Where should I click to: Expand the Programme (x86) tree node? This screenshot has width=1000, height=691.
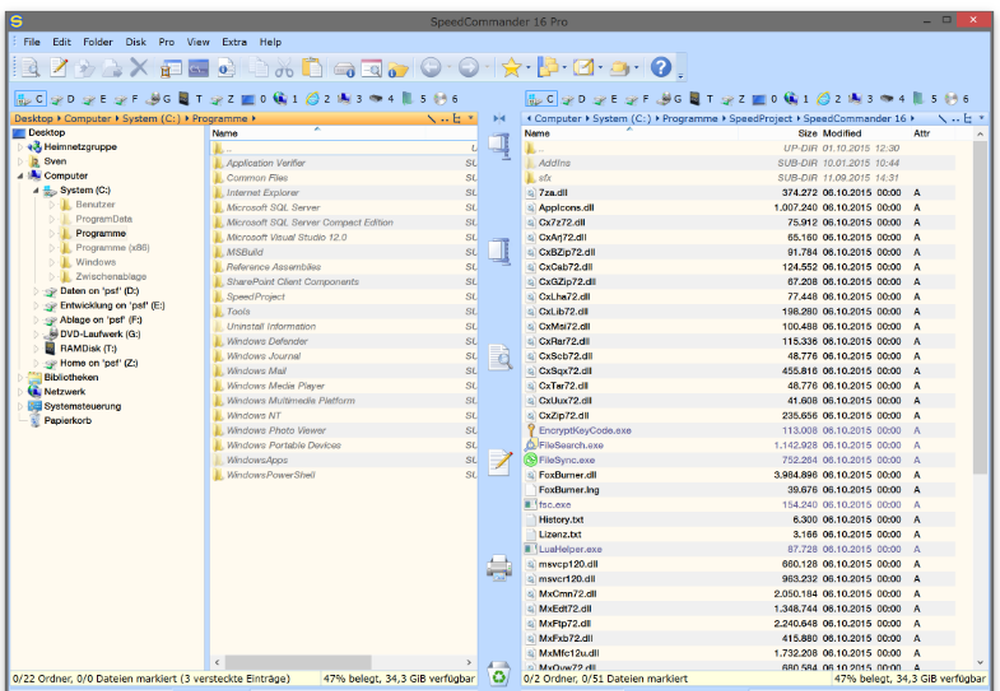click(x=52, y=248)
